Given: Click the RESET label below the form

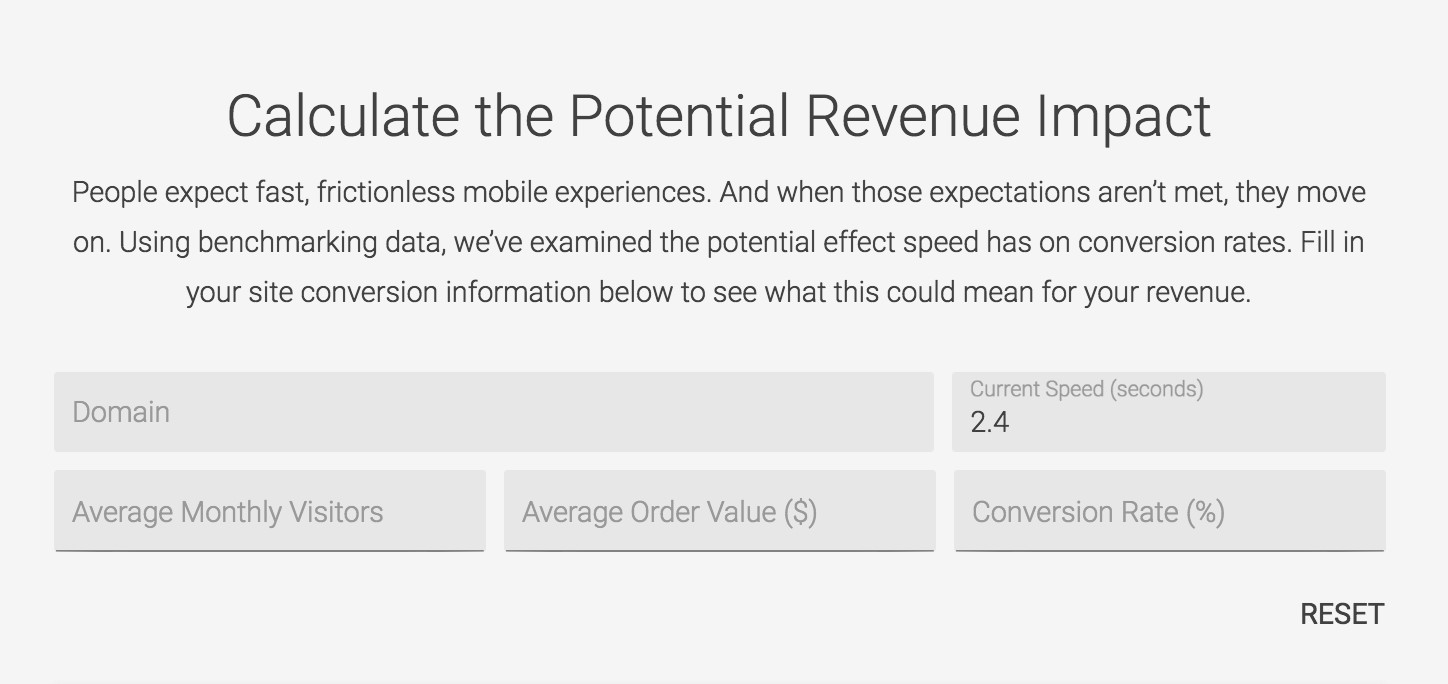Looking at the screenshot, I should tap(1342, 613).
